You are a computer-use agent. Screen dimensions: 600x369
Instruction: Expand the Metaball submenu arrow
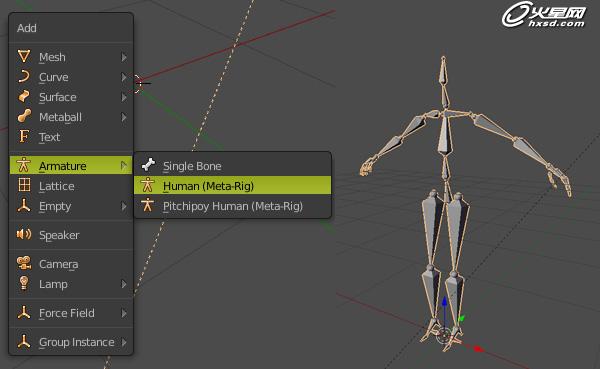[124, 117]
